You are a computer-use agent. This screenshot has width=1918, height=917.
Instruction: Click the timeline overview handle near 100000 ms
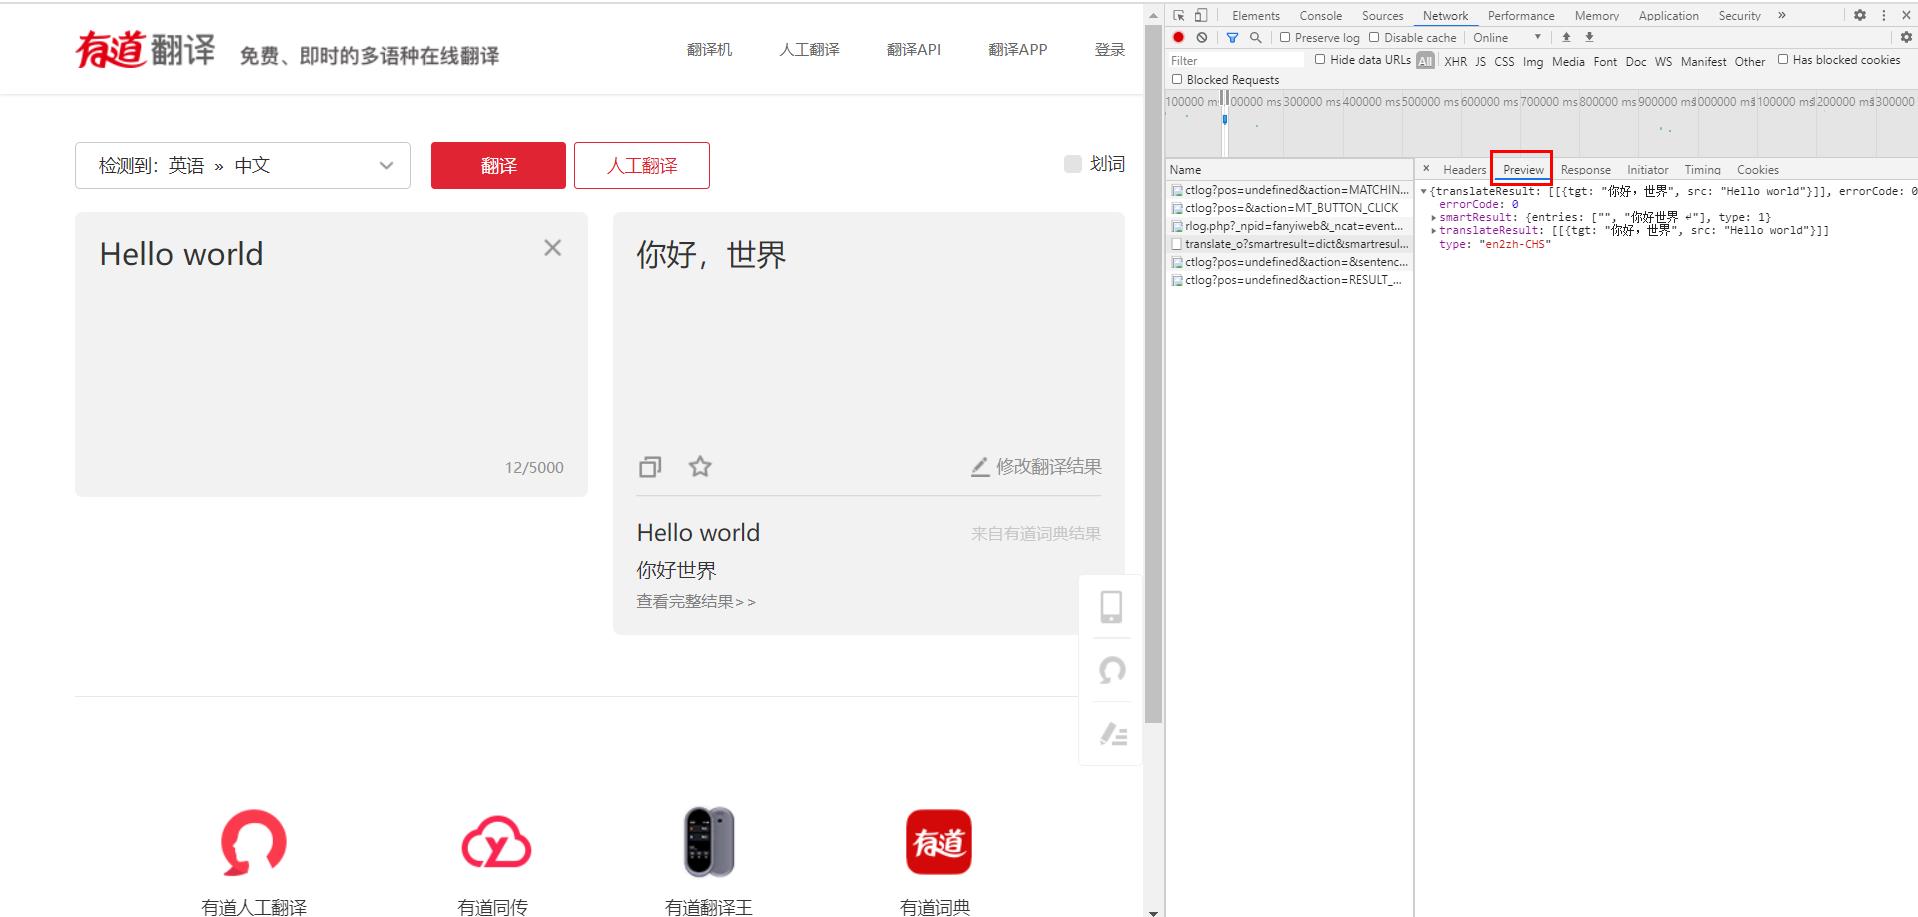tap(1224, 100)
